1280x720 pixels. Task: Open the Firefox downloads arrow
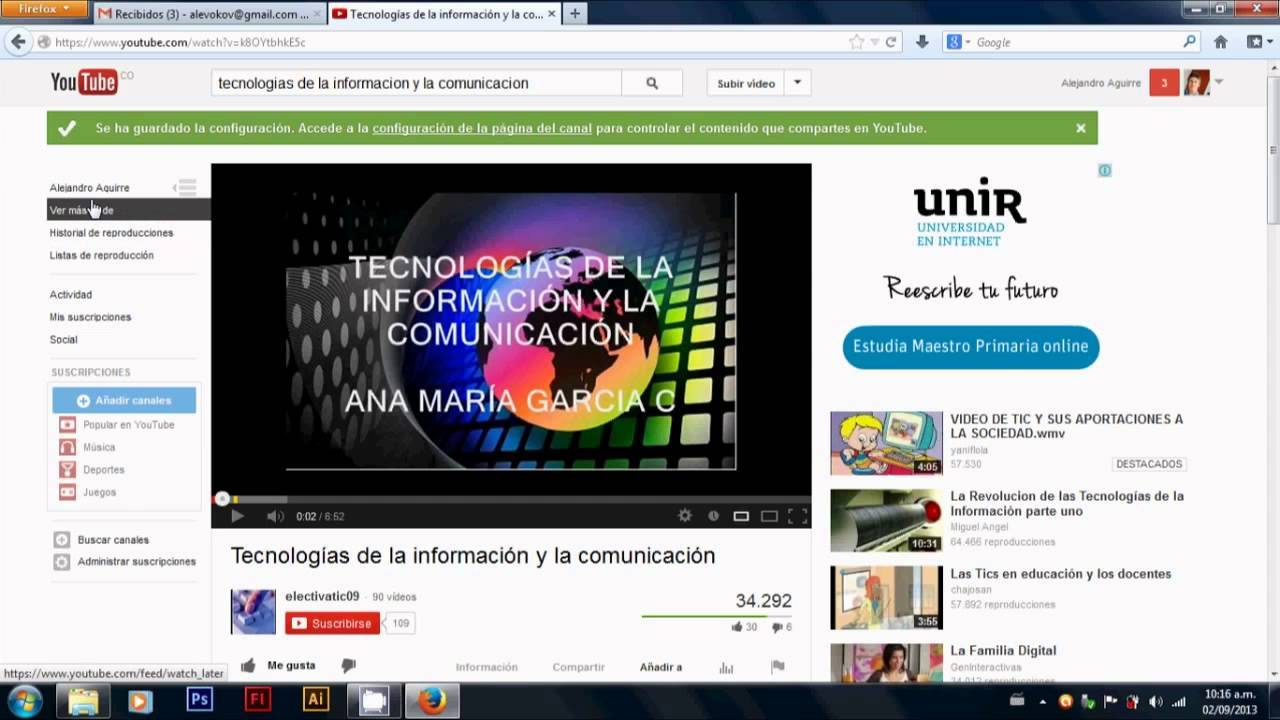[x=922, y=42]
